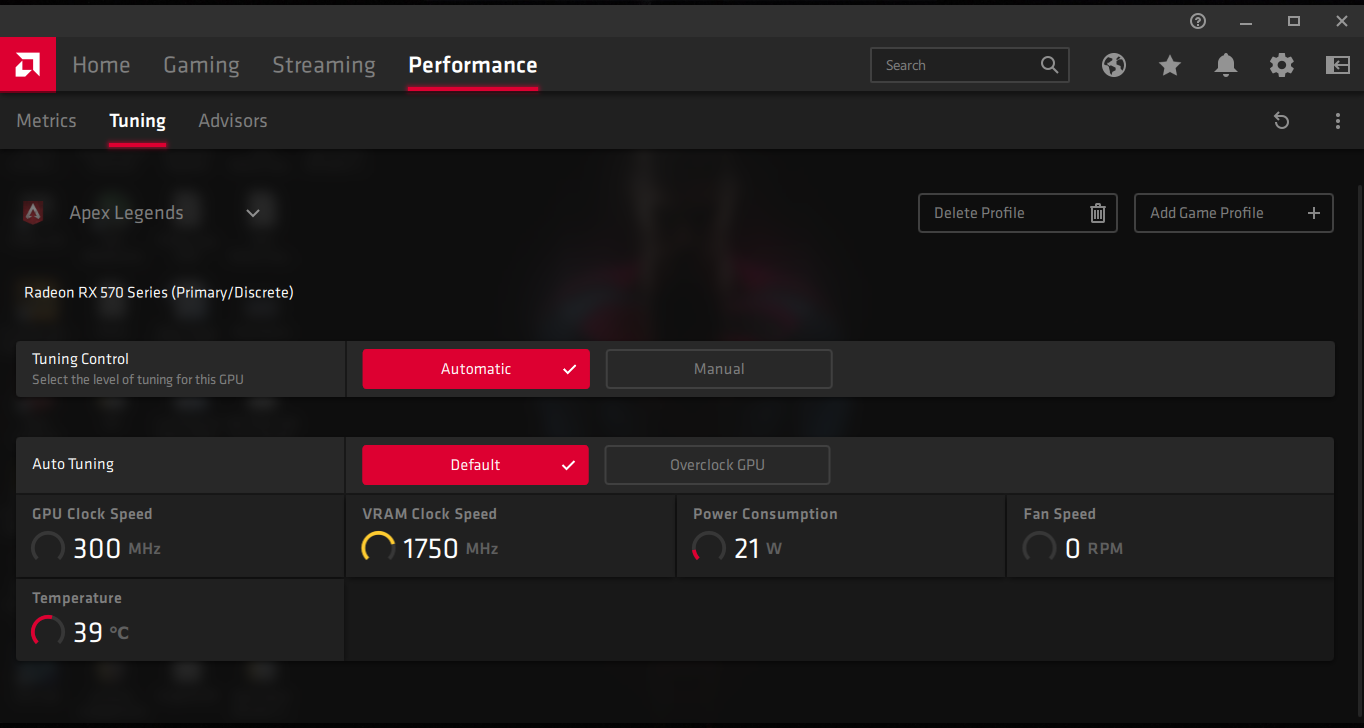Click 'Select the level of tuning' description
This screenshot has height=728, width=1364.
click(138, 380)
